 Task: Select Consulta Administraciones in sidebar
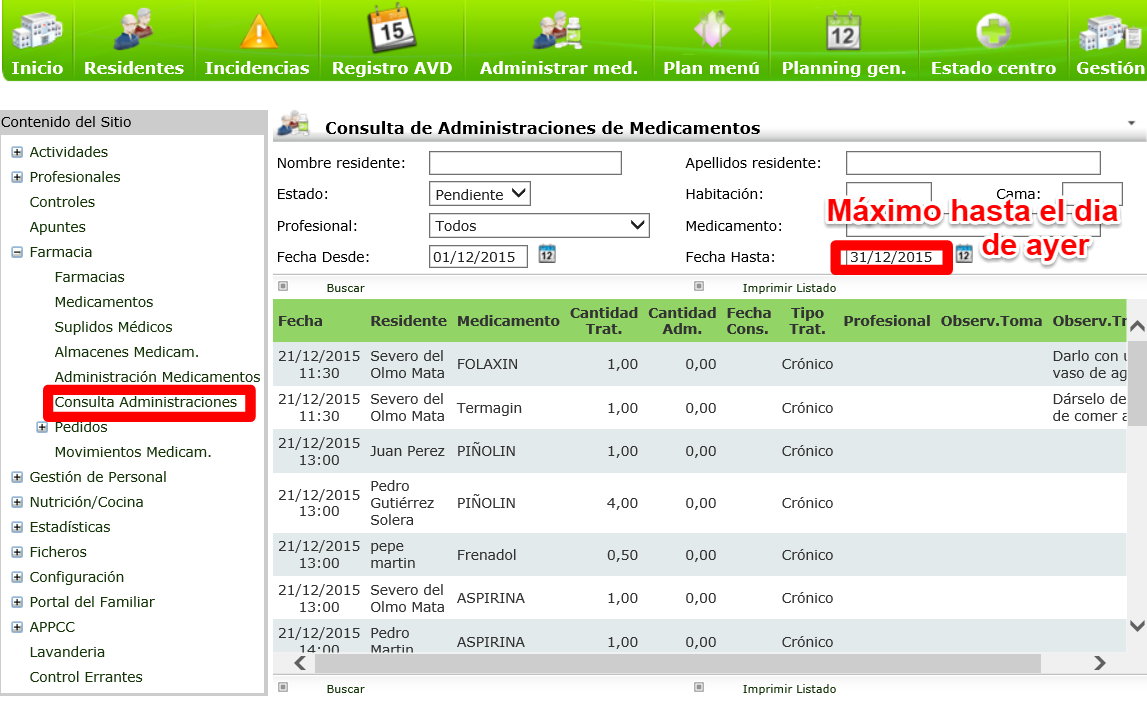click(x=145, y=402)
